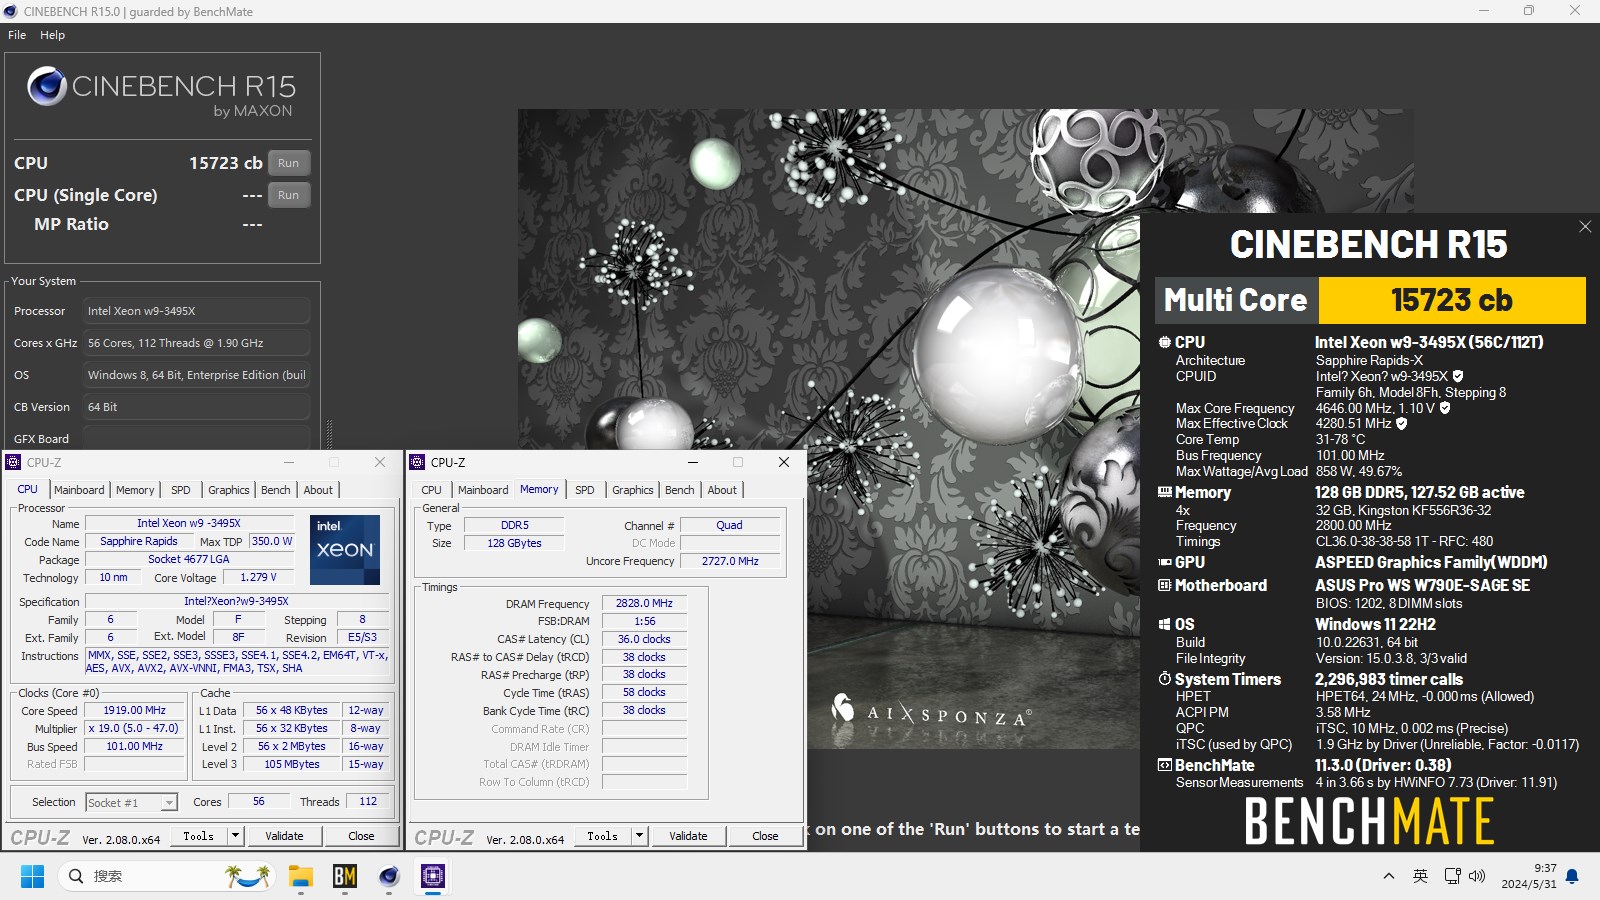1600x900 pixels.
Task: Click shield icon beside Max Effective Clock
Action: [1402, 424]
